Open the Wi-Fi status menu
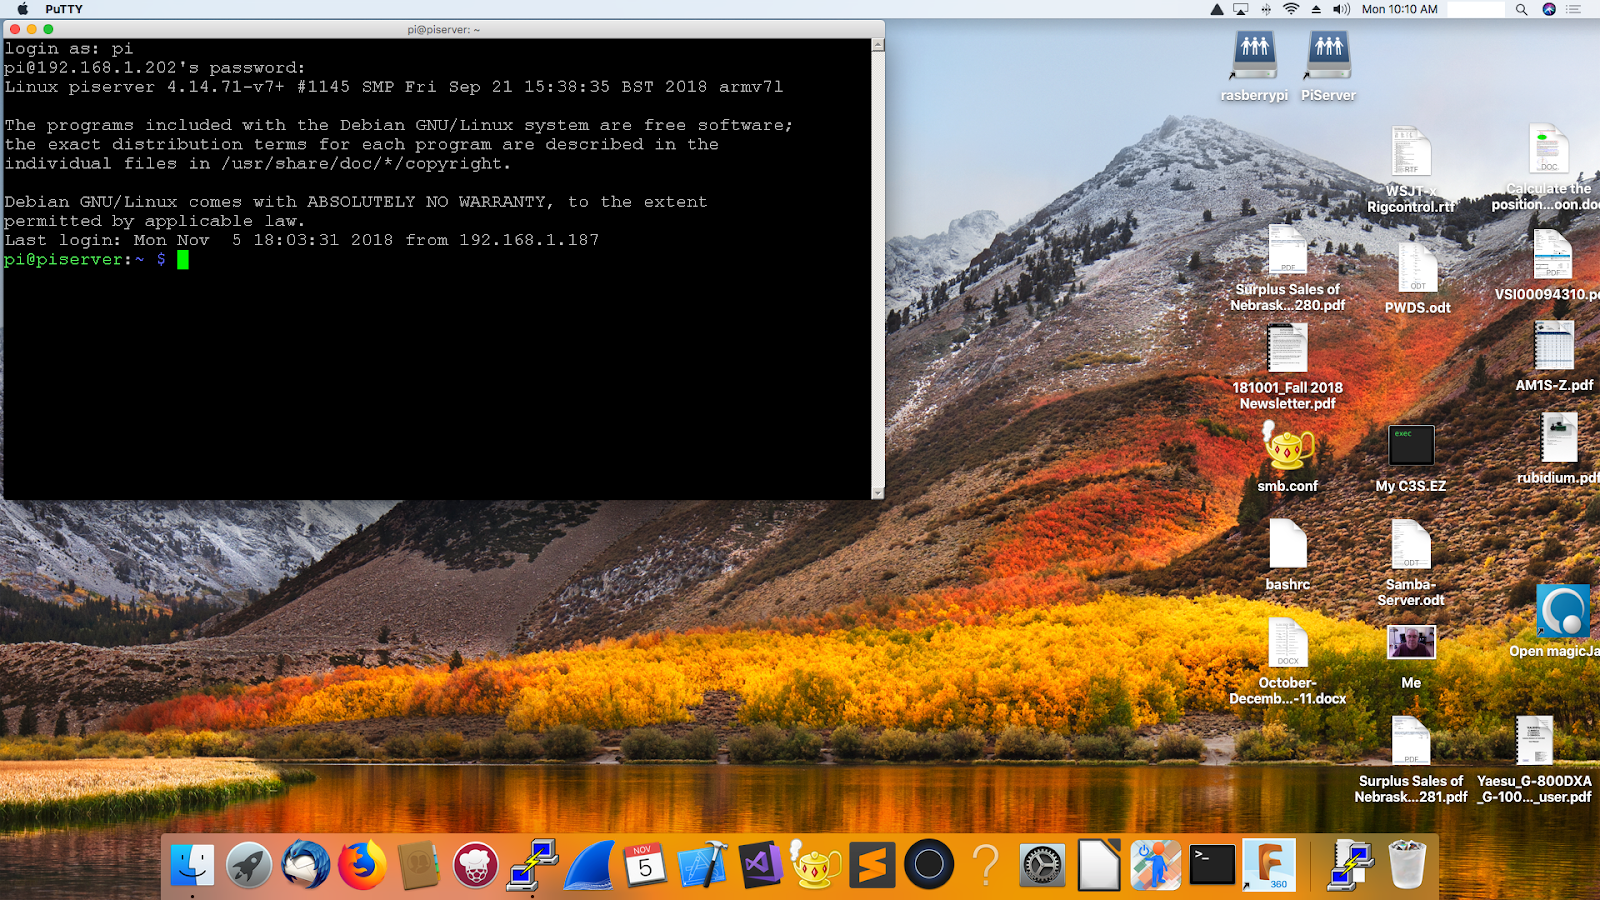 [1291, 9]
